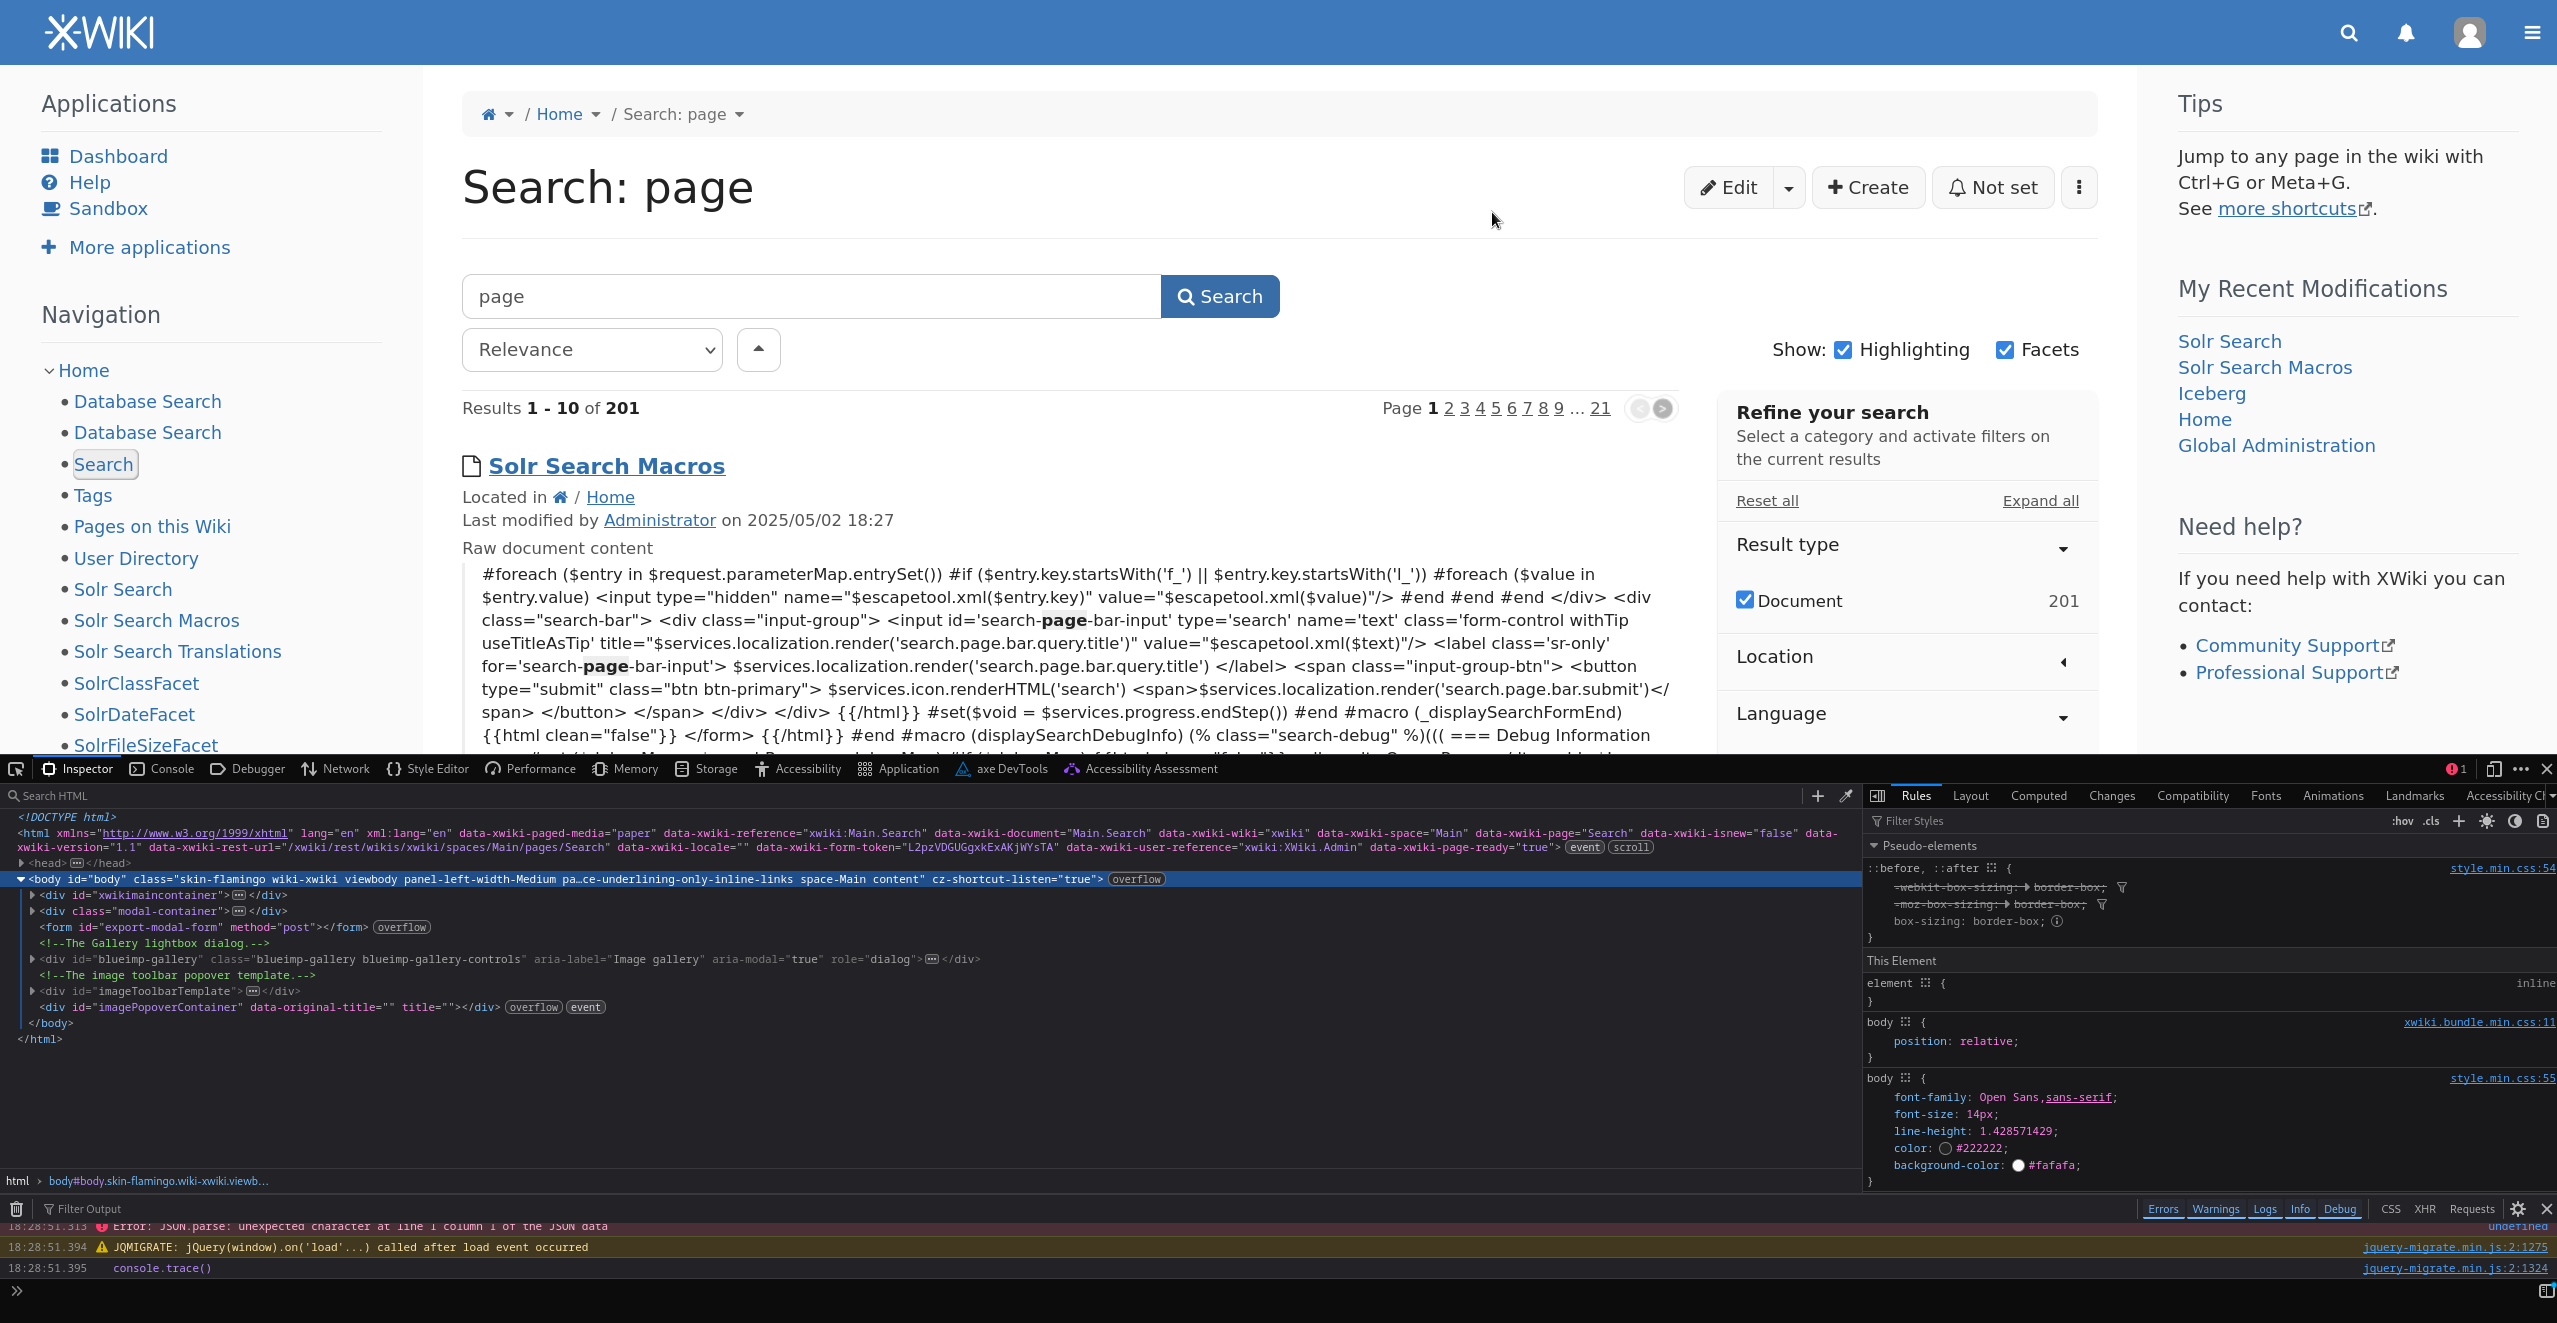This screenshot has width=2557, height=1323.
Task: Uncheck the Document result type checkbox
Action: 1745,600
